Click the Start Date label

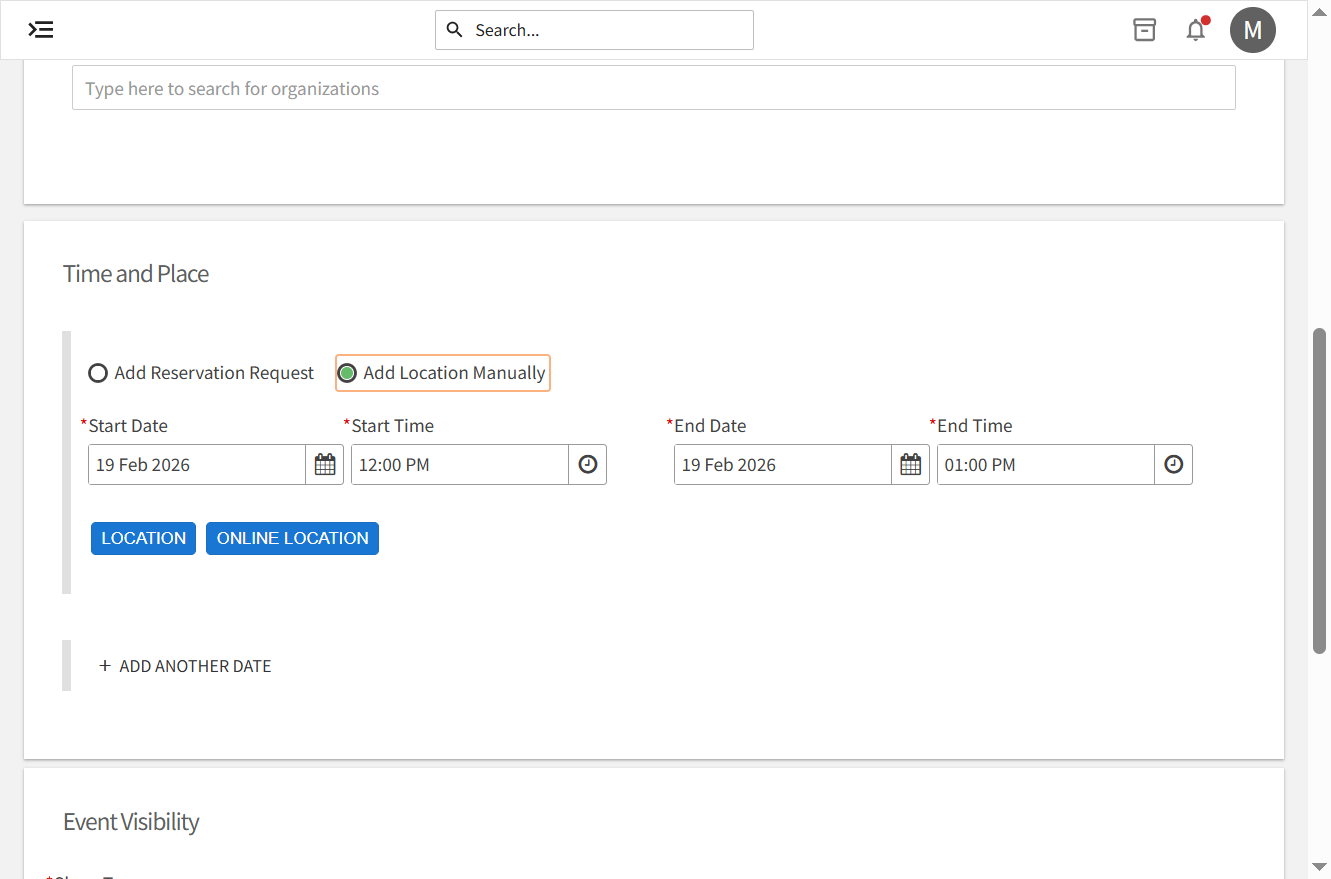point(128,426)
